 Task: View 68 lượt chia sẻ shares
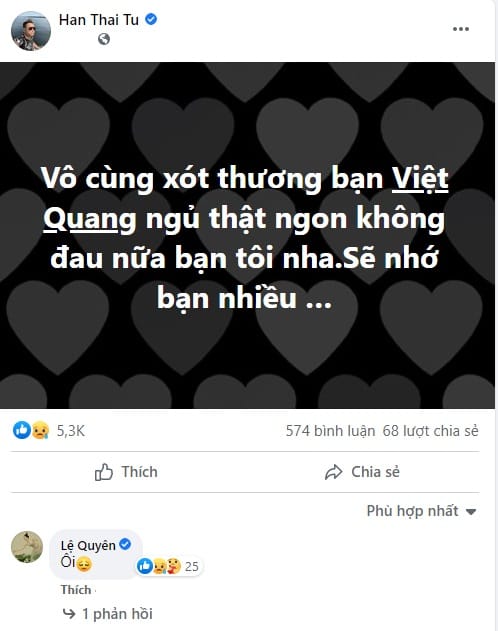[430, 431]
